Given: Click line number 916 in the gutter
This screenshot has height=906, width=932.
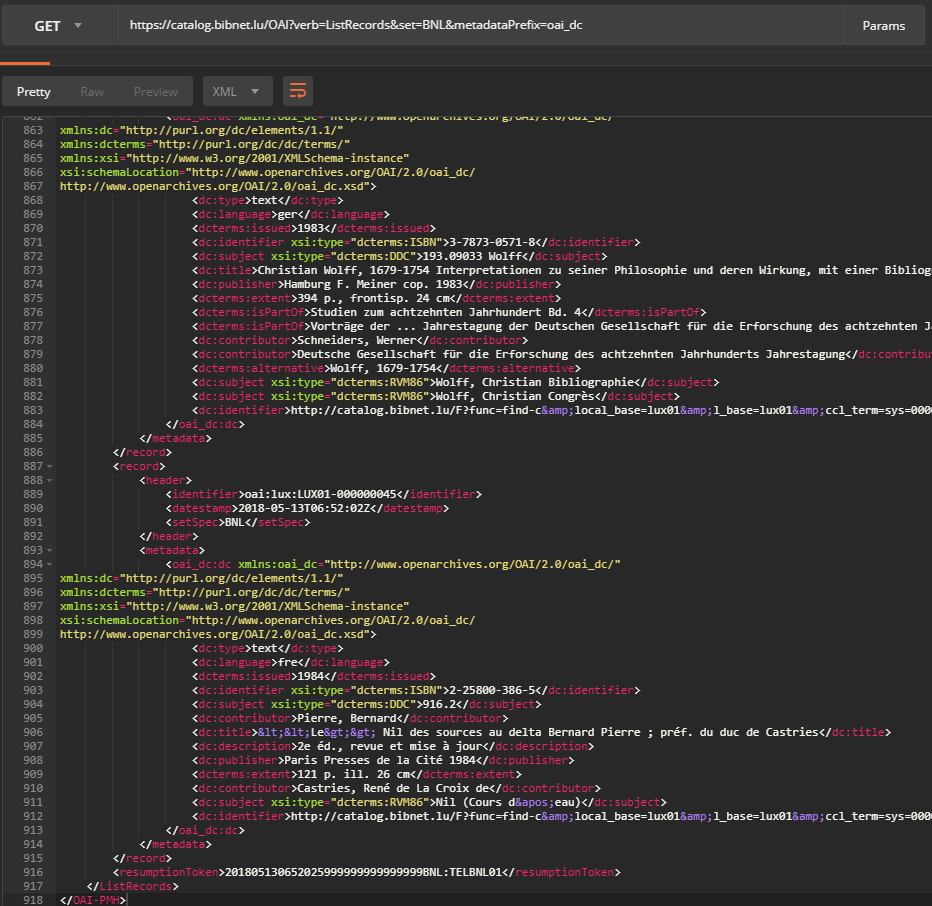Looking at the screenshot, I should [x=33, y=872].
